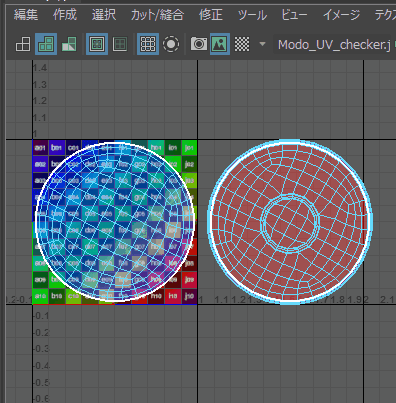Image resolution: width=396 pixels, height=403 pixels.
Task: Click the internal borders display icon
Action: tap(120, 44)
